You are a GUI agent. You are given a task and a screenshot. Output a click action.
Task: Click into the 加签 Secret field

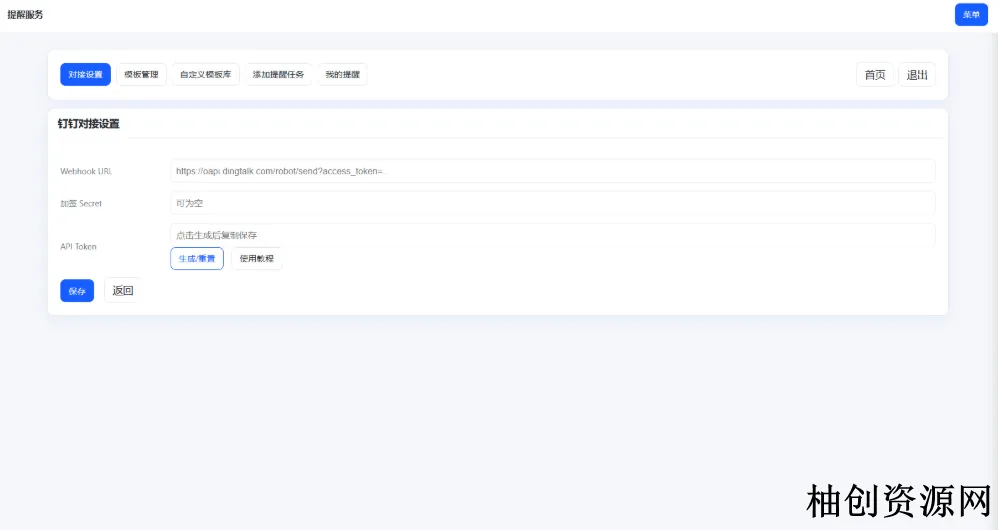552,203
